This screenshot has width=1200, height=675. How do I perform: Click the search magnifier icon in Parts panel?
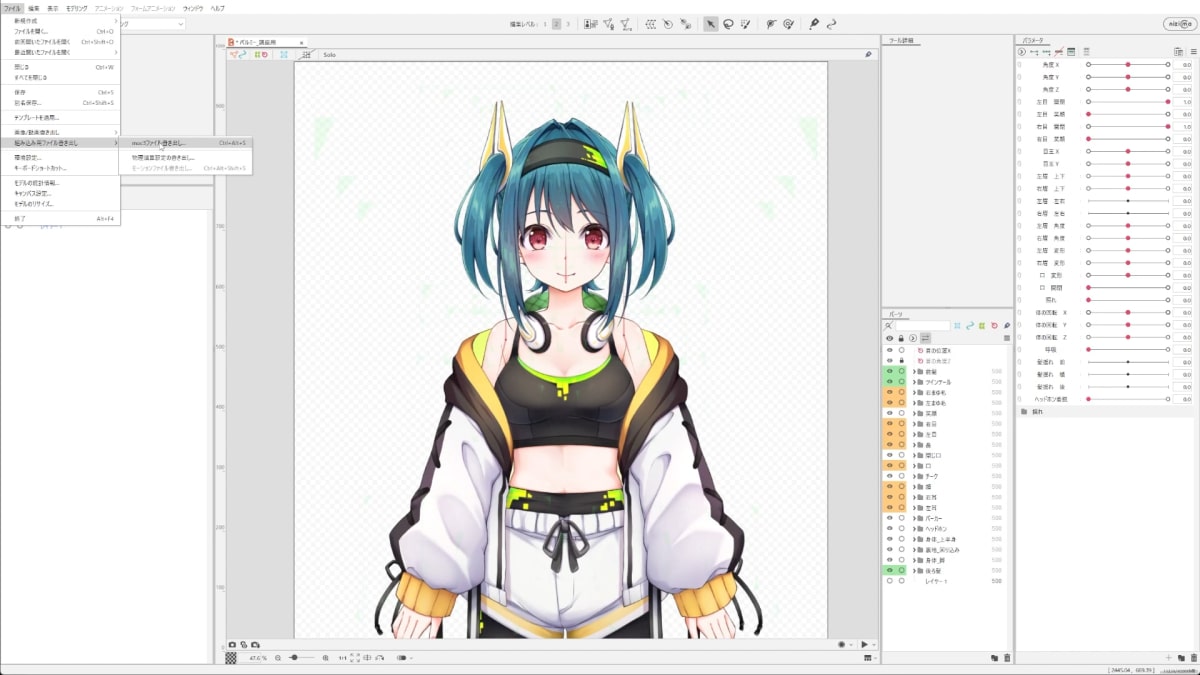click(889, 325)
